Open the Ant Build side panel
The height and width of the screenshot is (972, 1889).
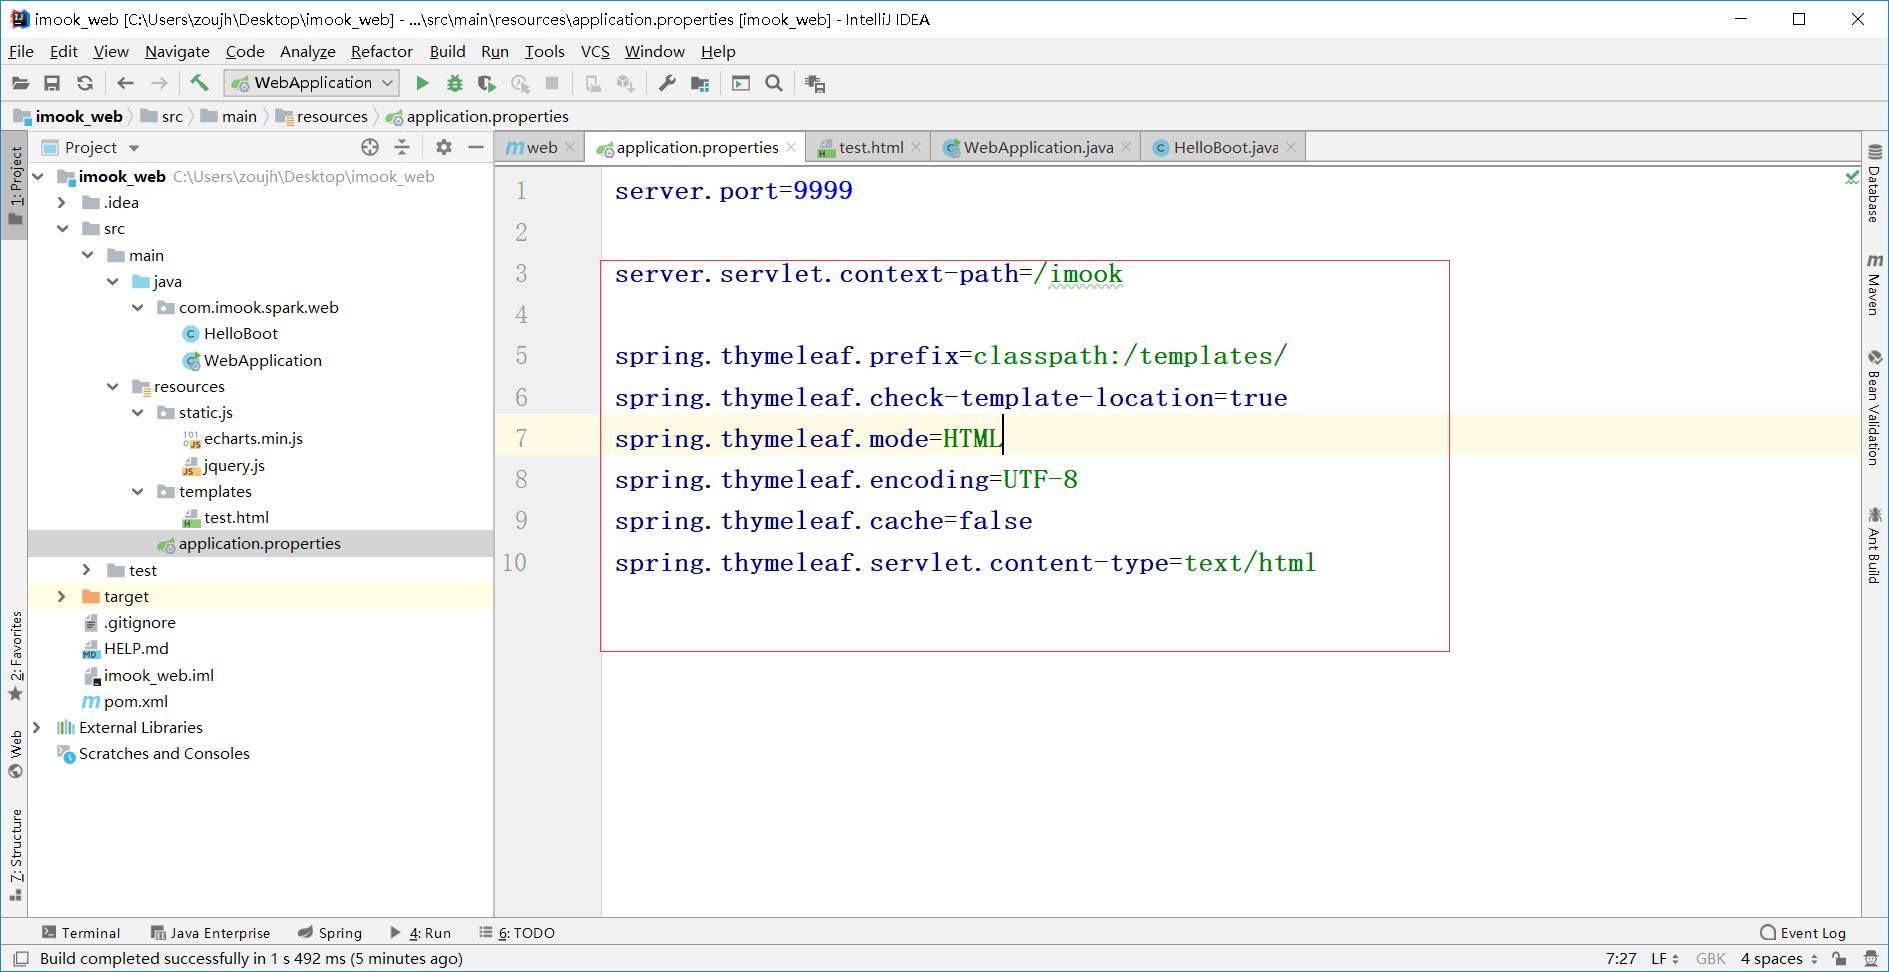(1875, 545)
